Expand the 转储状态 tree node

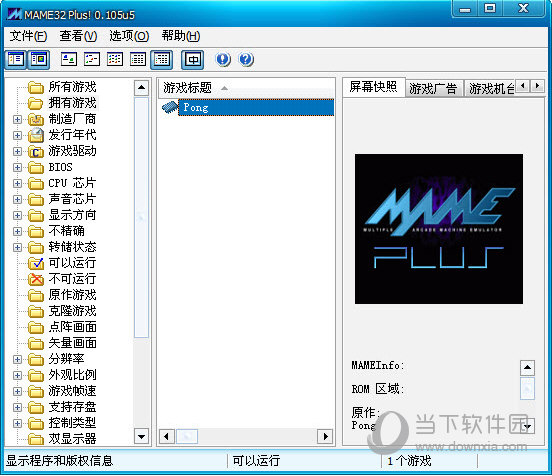coord(17,247)
